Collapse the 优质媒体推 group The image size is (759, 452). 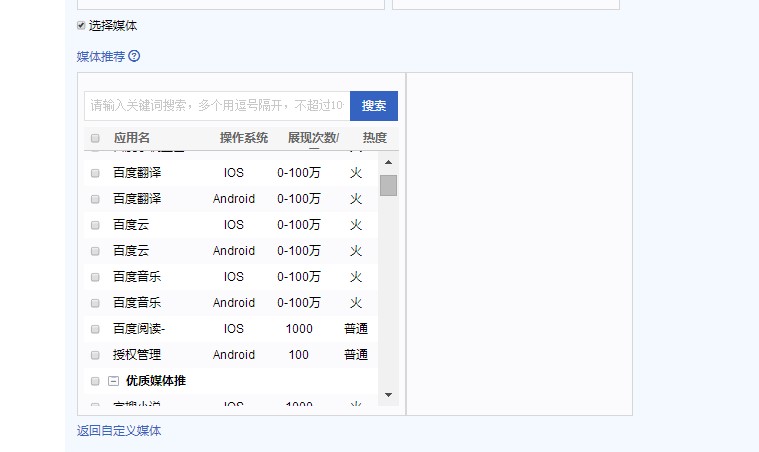(113, 381)
